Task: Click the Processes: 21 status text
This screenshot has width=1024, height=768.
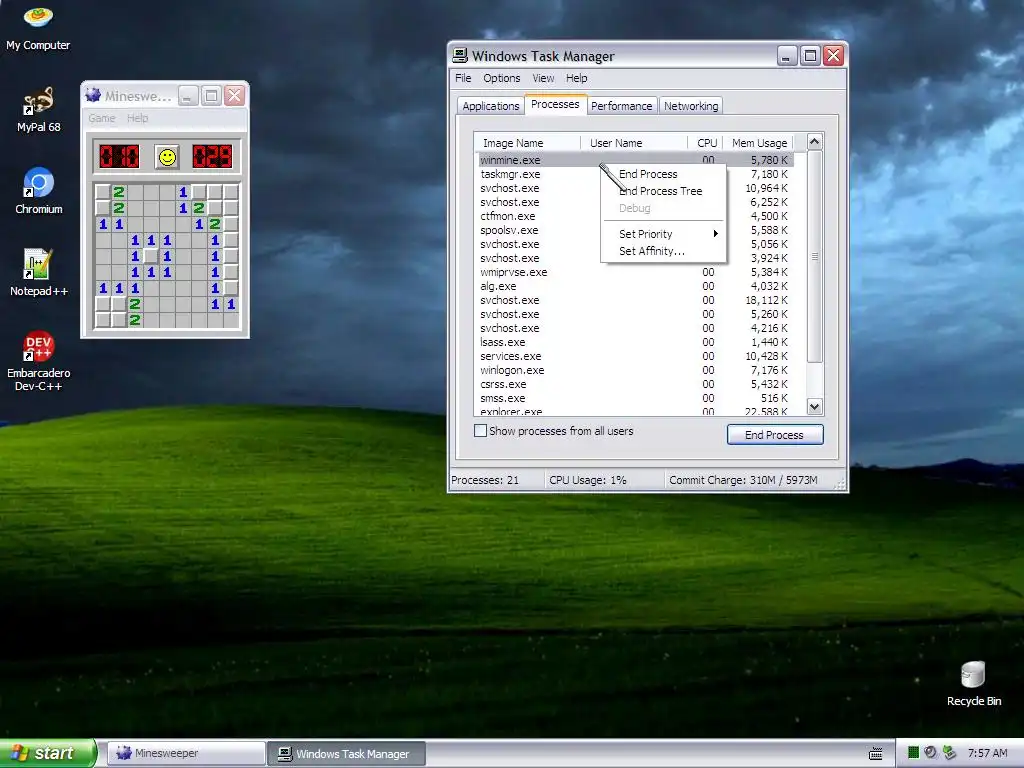Action: 485,480
